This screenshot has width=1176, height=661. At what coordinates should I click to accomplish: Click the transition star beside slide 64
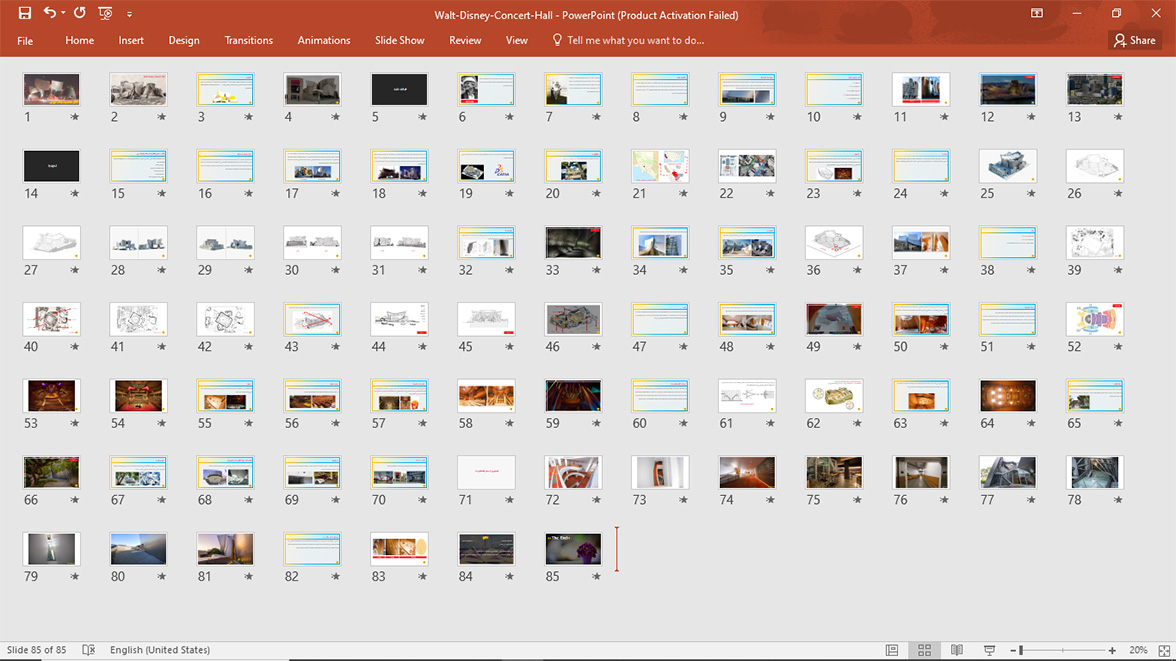[1031, 423]
